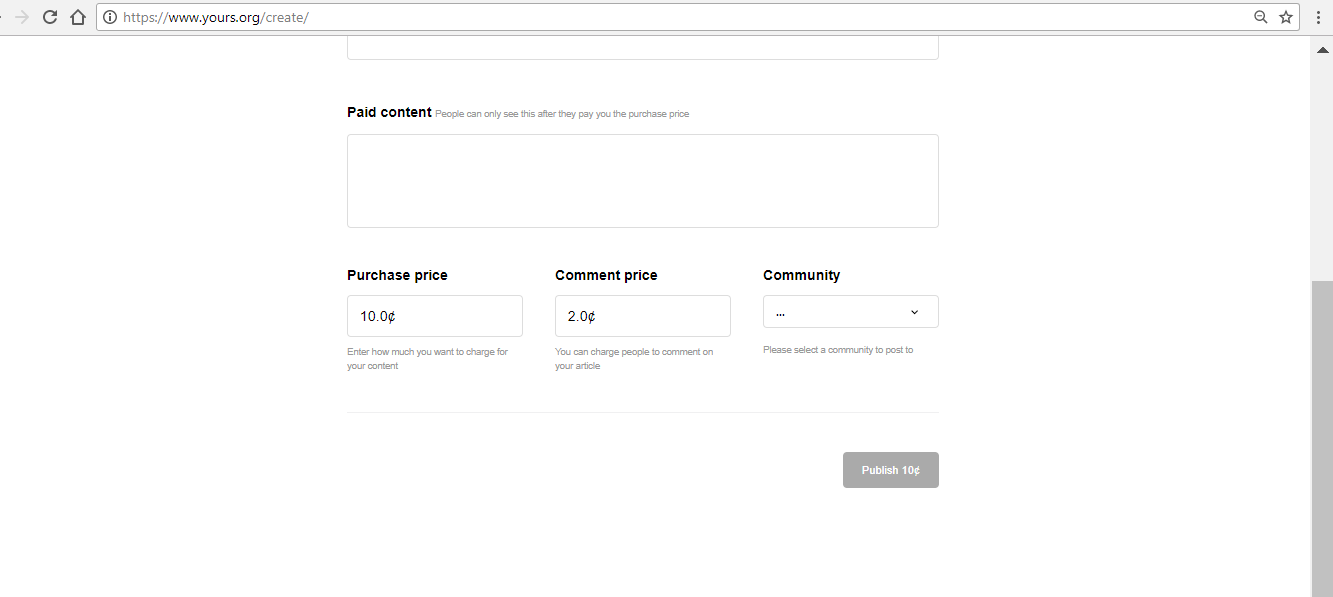Click the partially visible text area at top

tap(643, 48)
